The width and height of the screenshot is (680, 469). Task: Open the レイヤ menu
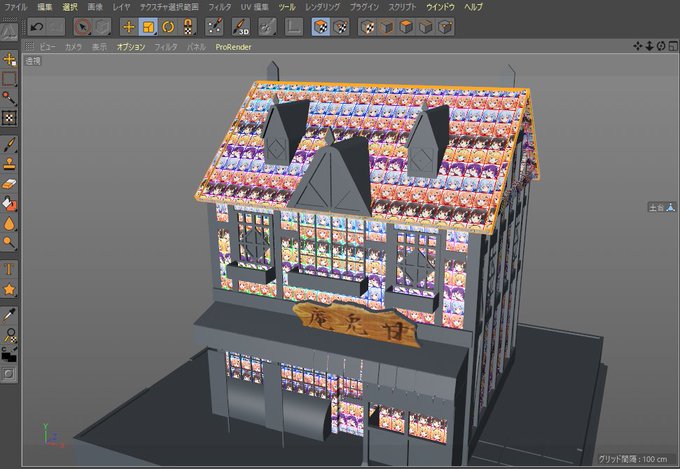coord(121,7)
